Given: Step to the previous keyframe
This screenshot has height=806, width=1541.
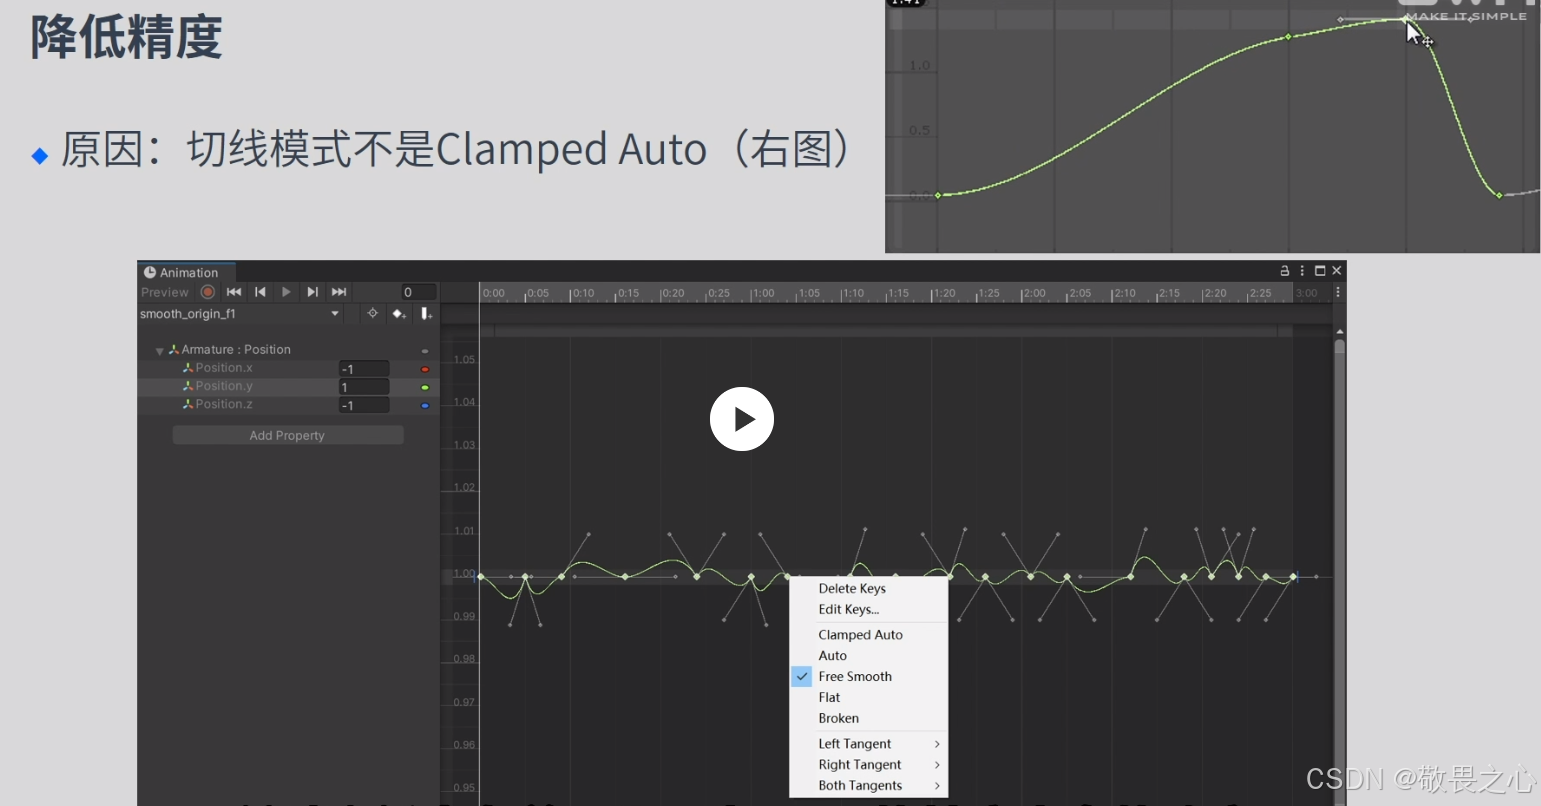Looking at the screenshot, I should click(x=260, y=292).
